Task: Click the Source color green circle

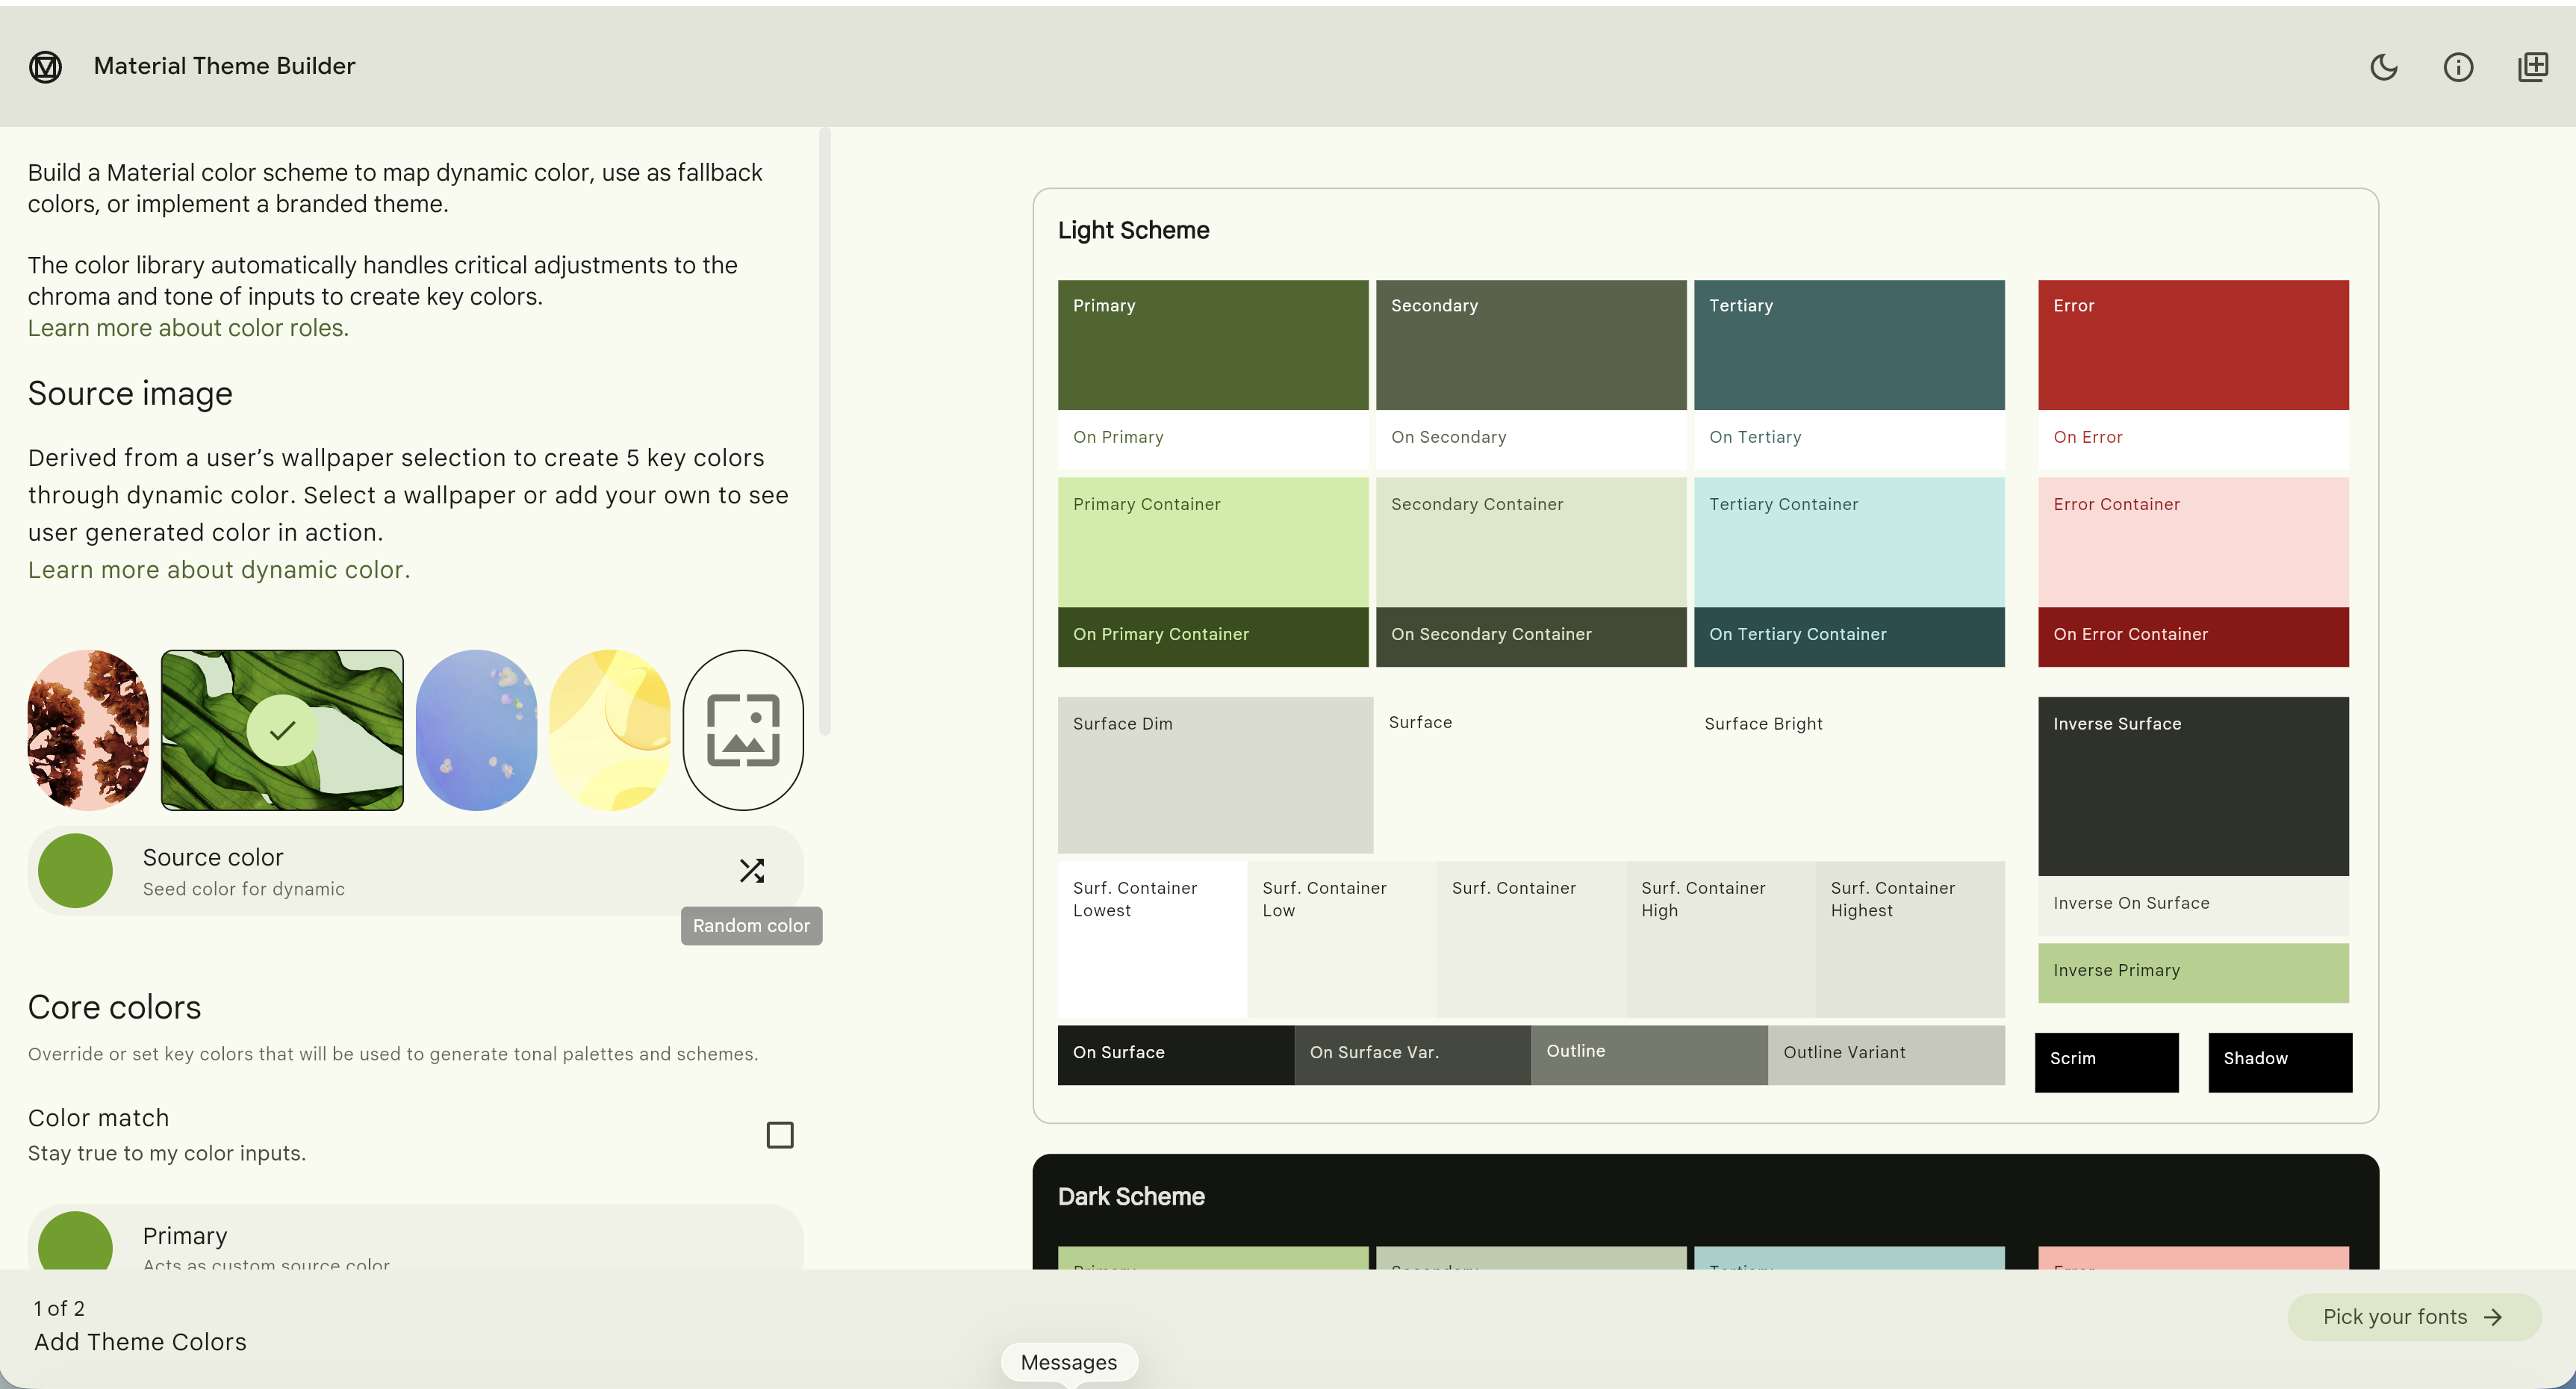Action: coord(75,871)
